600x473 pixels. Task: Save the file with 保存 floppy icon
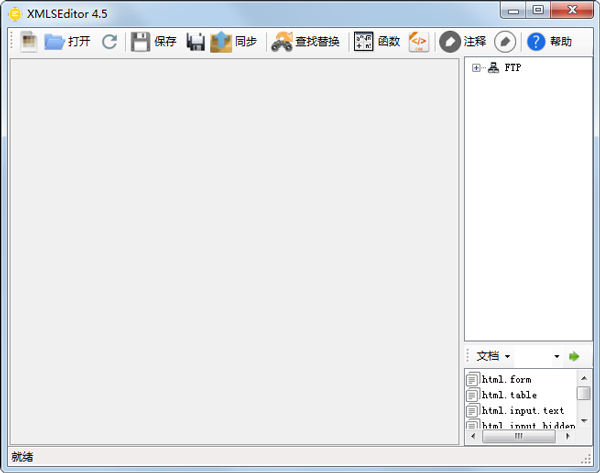coord(153,42)
